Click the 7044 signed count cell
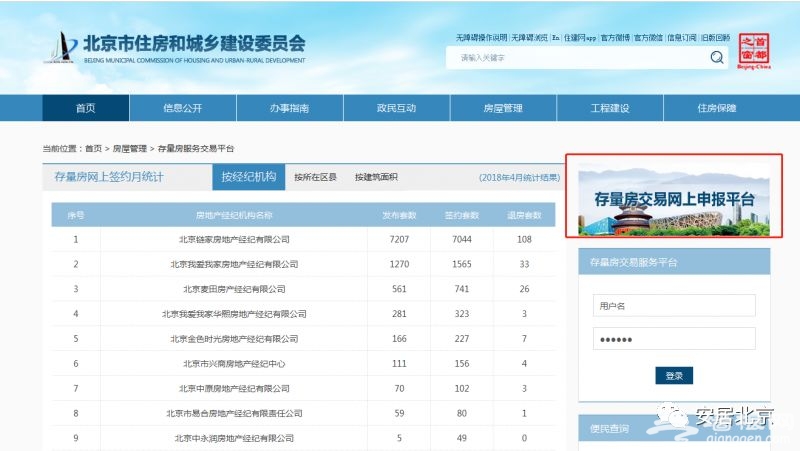 (462, 239)
